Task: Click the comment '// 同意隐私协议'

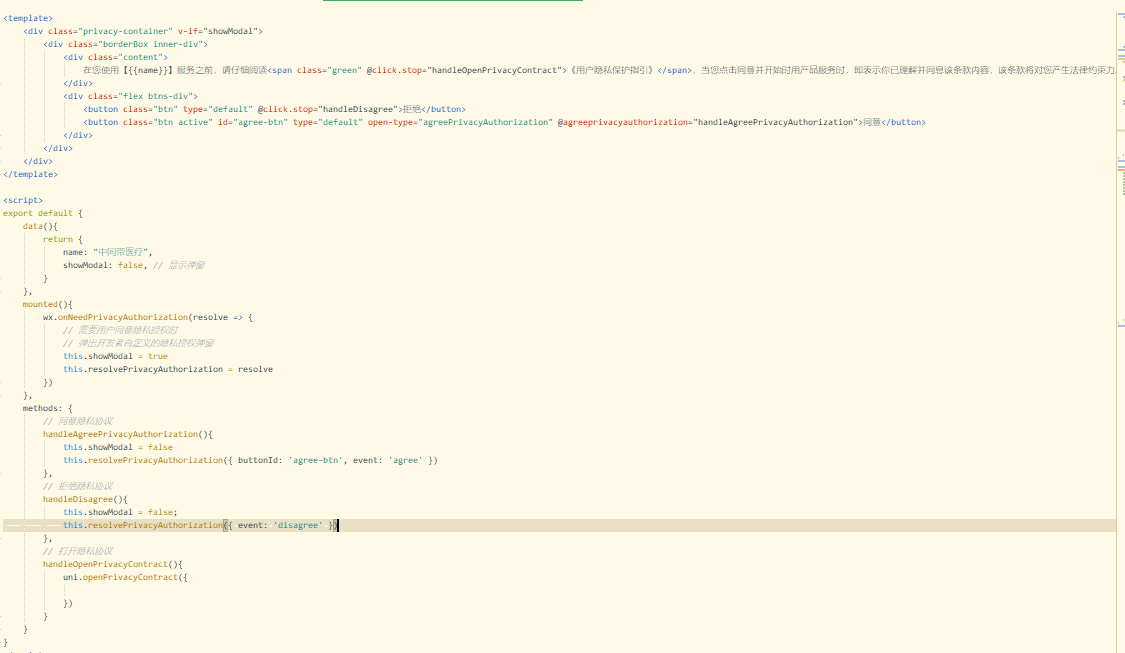Action: coord(77,421)
